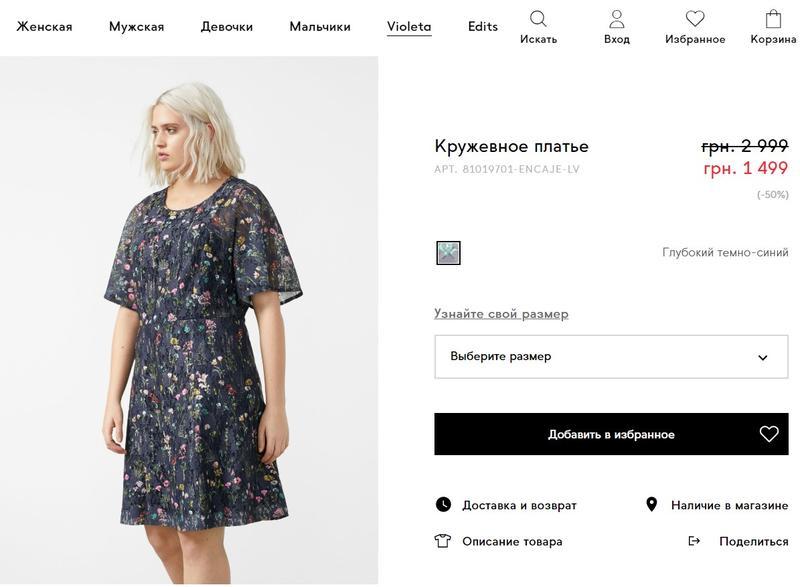Click the size dropdown chevron arrow
Screen dimensions: 800x587
point(763,358)
